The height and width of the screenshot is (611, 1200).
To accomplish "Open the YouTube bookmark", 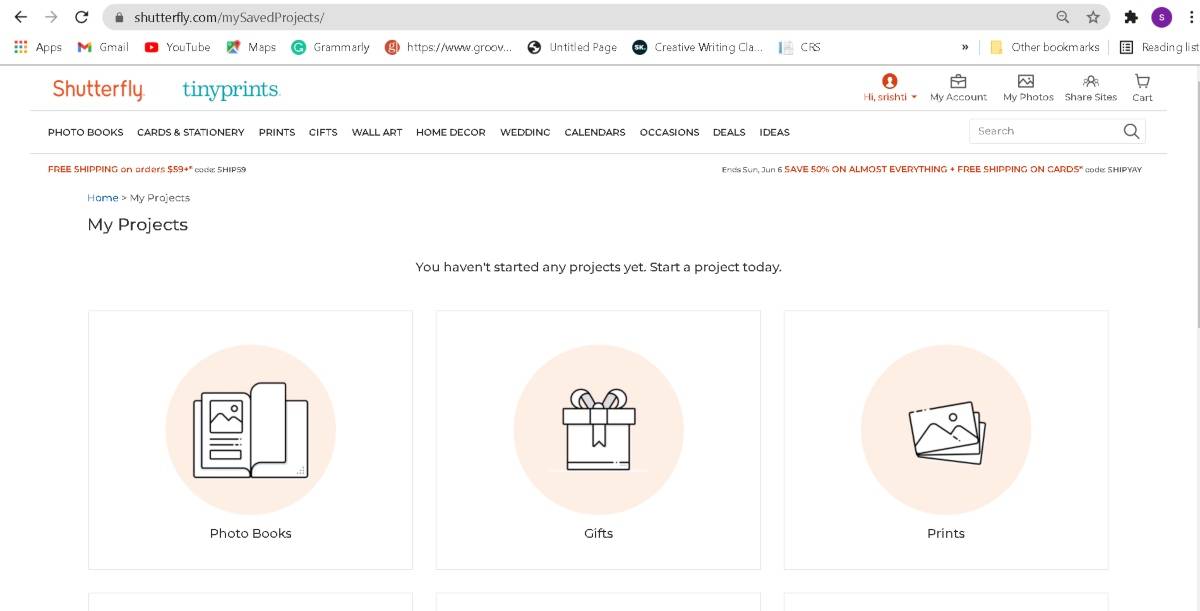I will pyautogui.click(x=177, y=47).
